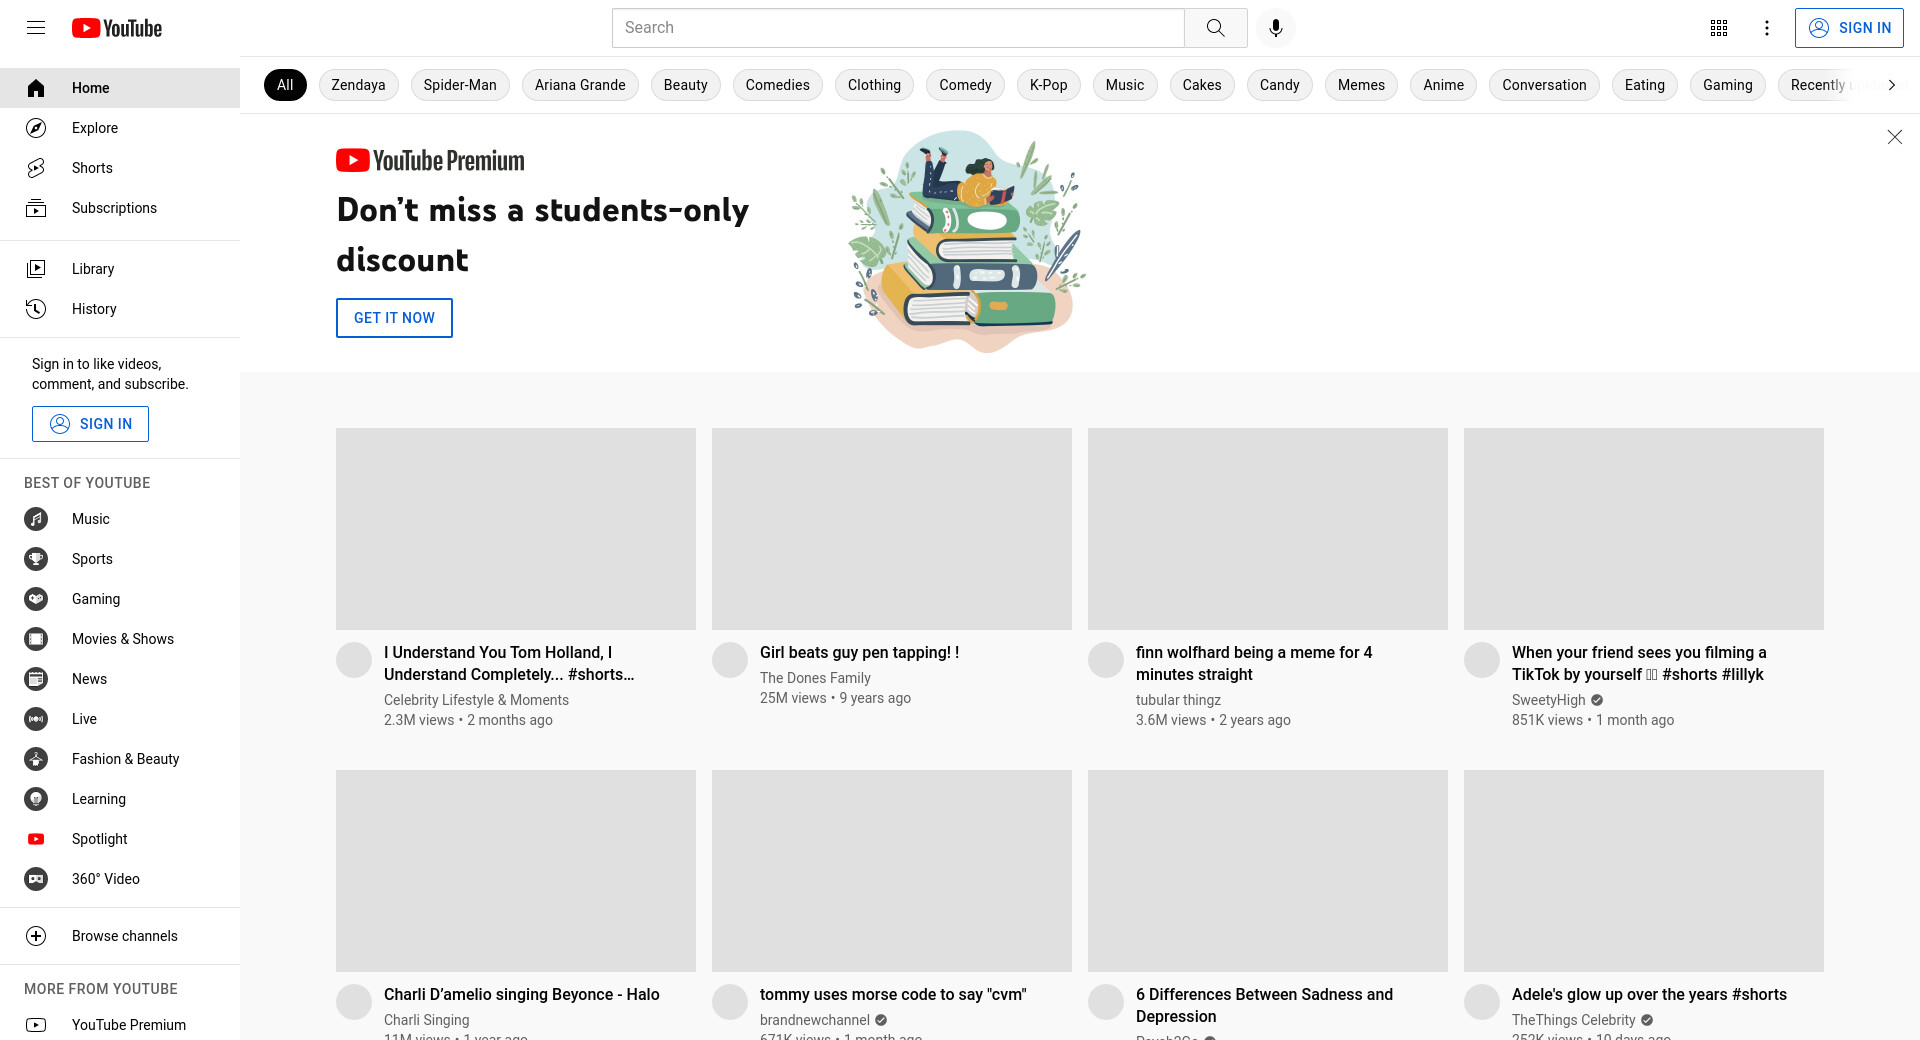
Task: Click the sidebar SIGN IN button
Action: coord(90,424)
